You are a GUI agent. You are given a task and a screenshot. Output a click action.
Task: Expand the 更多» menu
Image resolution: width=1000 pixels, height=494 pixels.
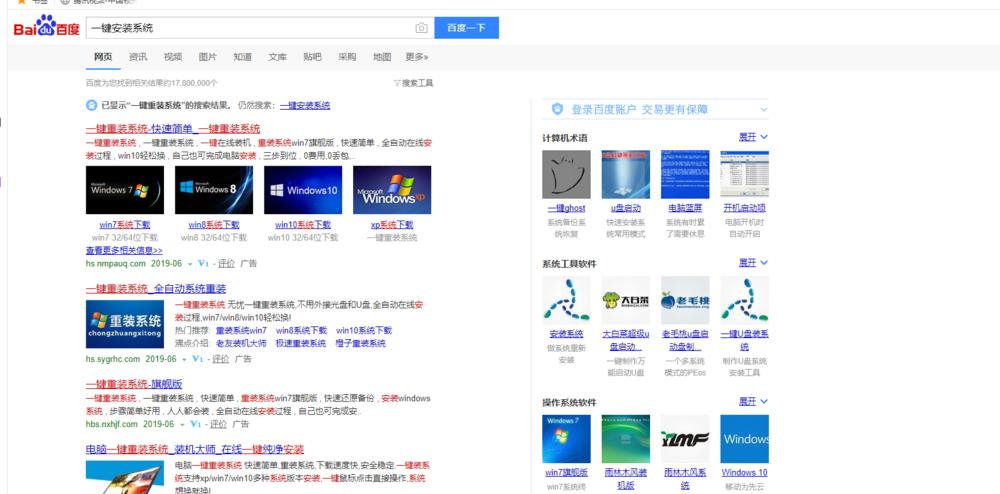click(416, 57)
